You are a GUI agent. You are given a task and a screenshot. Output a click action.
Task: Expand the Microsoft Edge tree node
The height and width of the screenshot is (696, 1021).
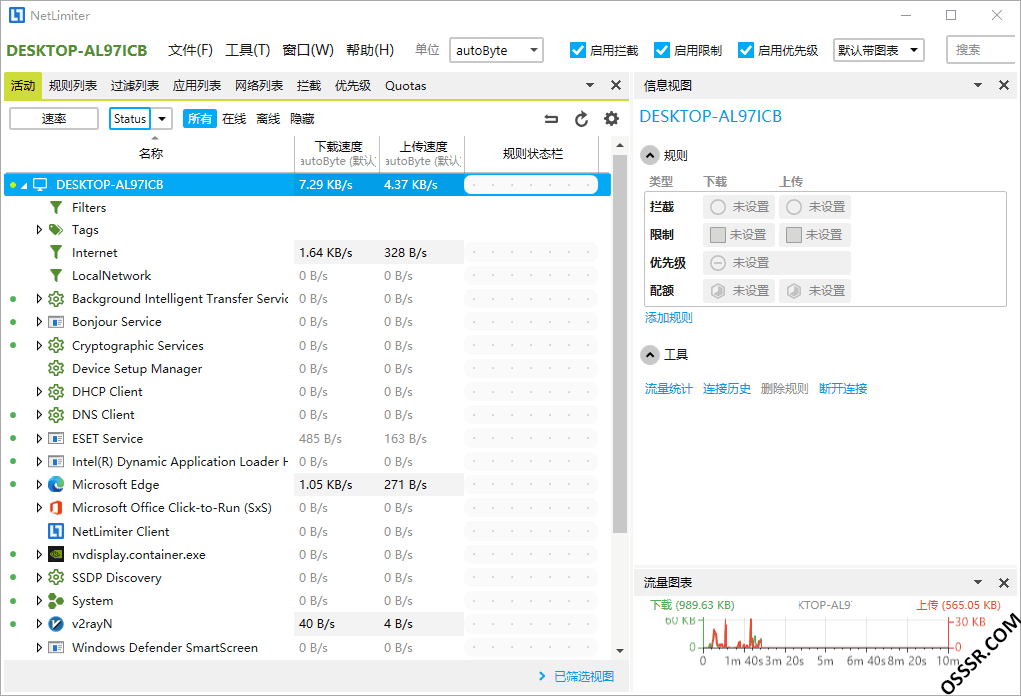39,484
